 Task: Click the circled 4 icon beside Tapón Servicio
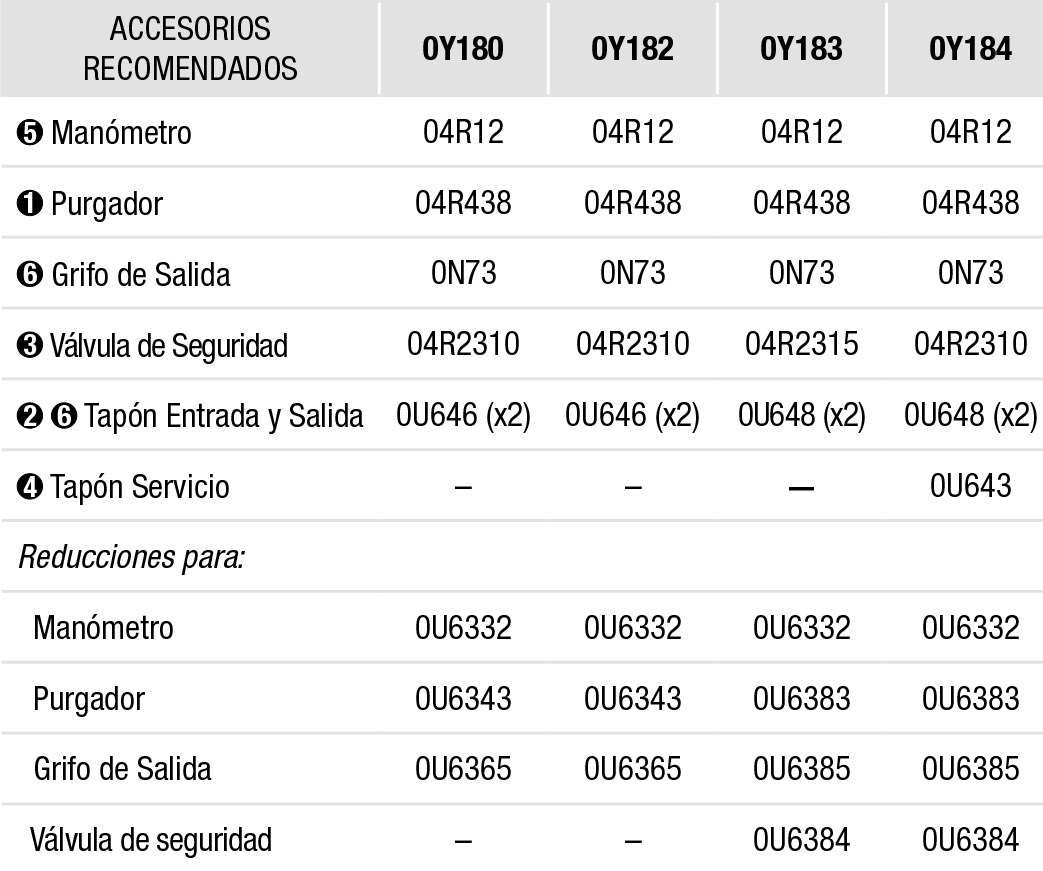click(x=29, y=487)
